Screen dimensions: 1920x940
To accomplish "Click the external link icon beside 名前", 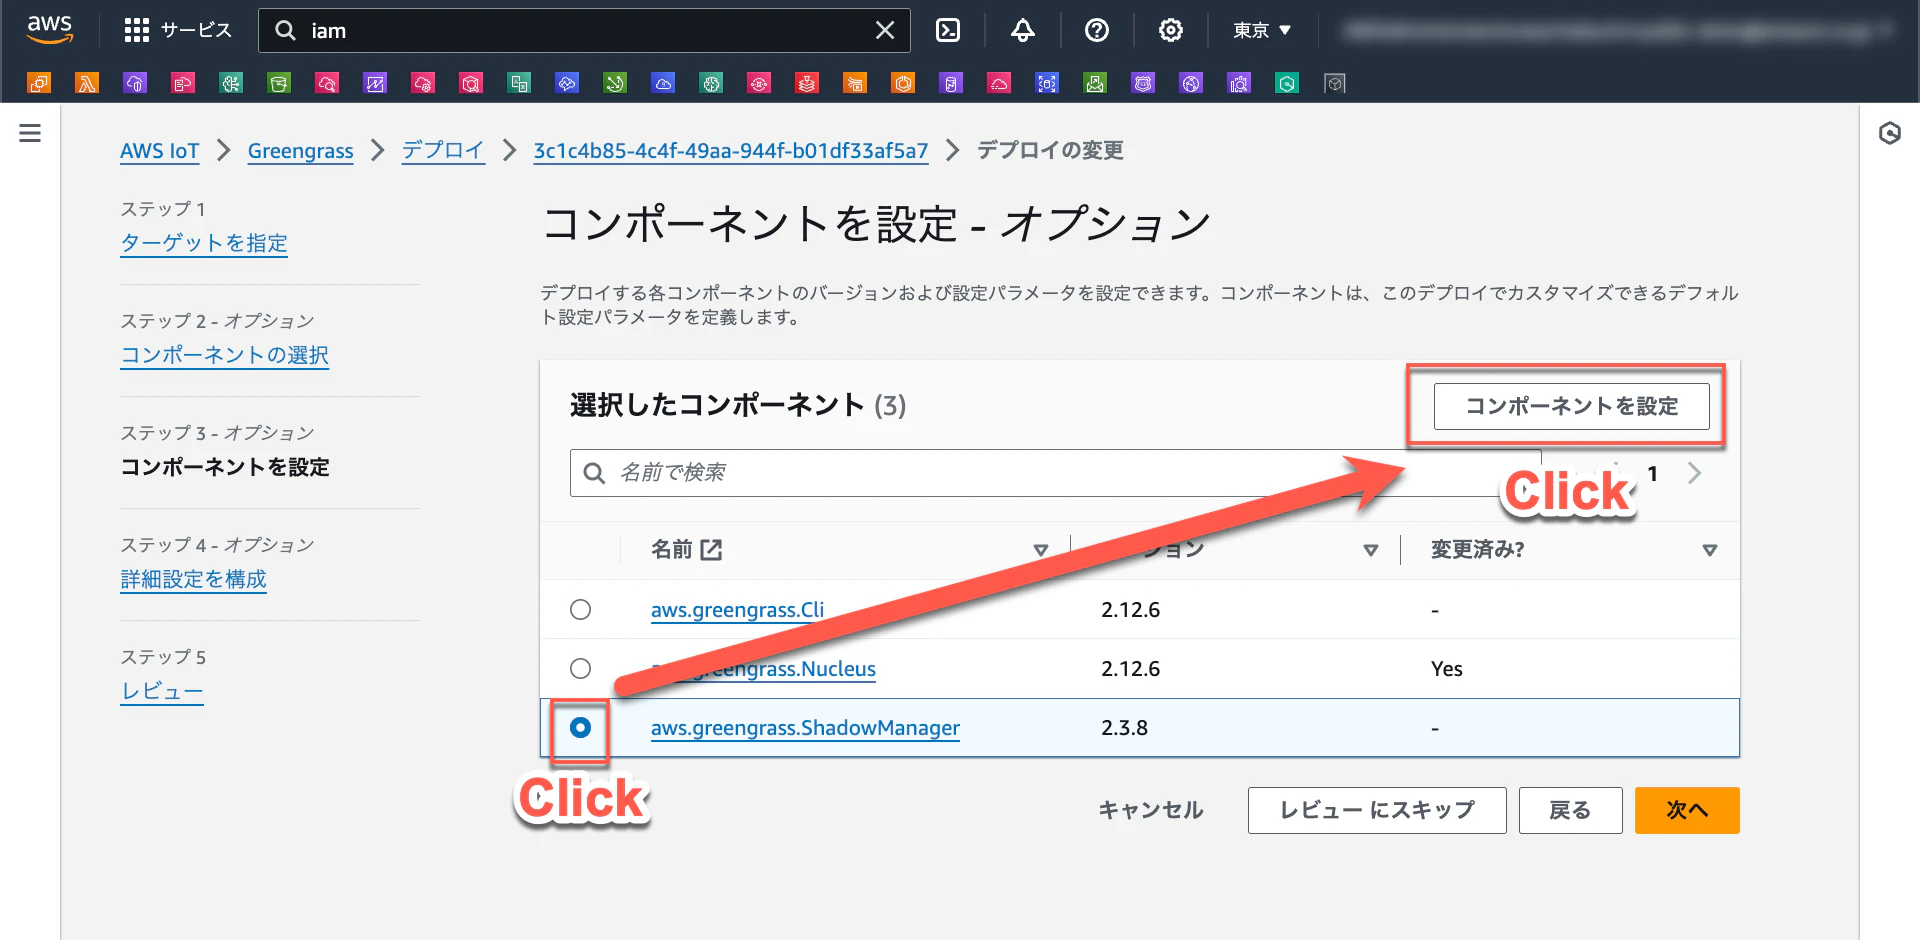I will click(711, 549).
